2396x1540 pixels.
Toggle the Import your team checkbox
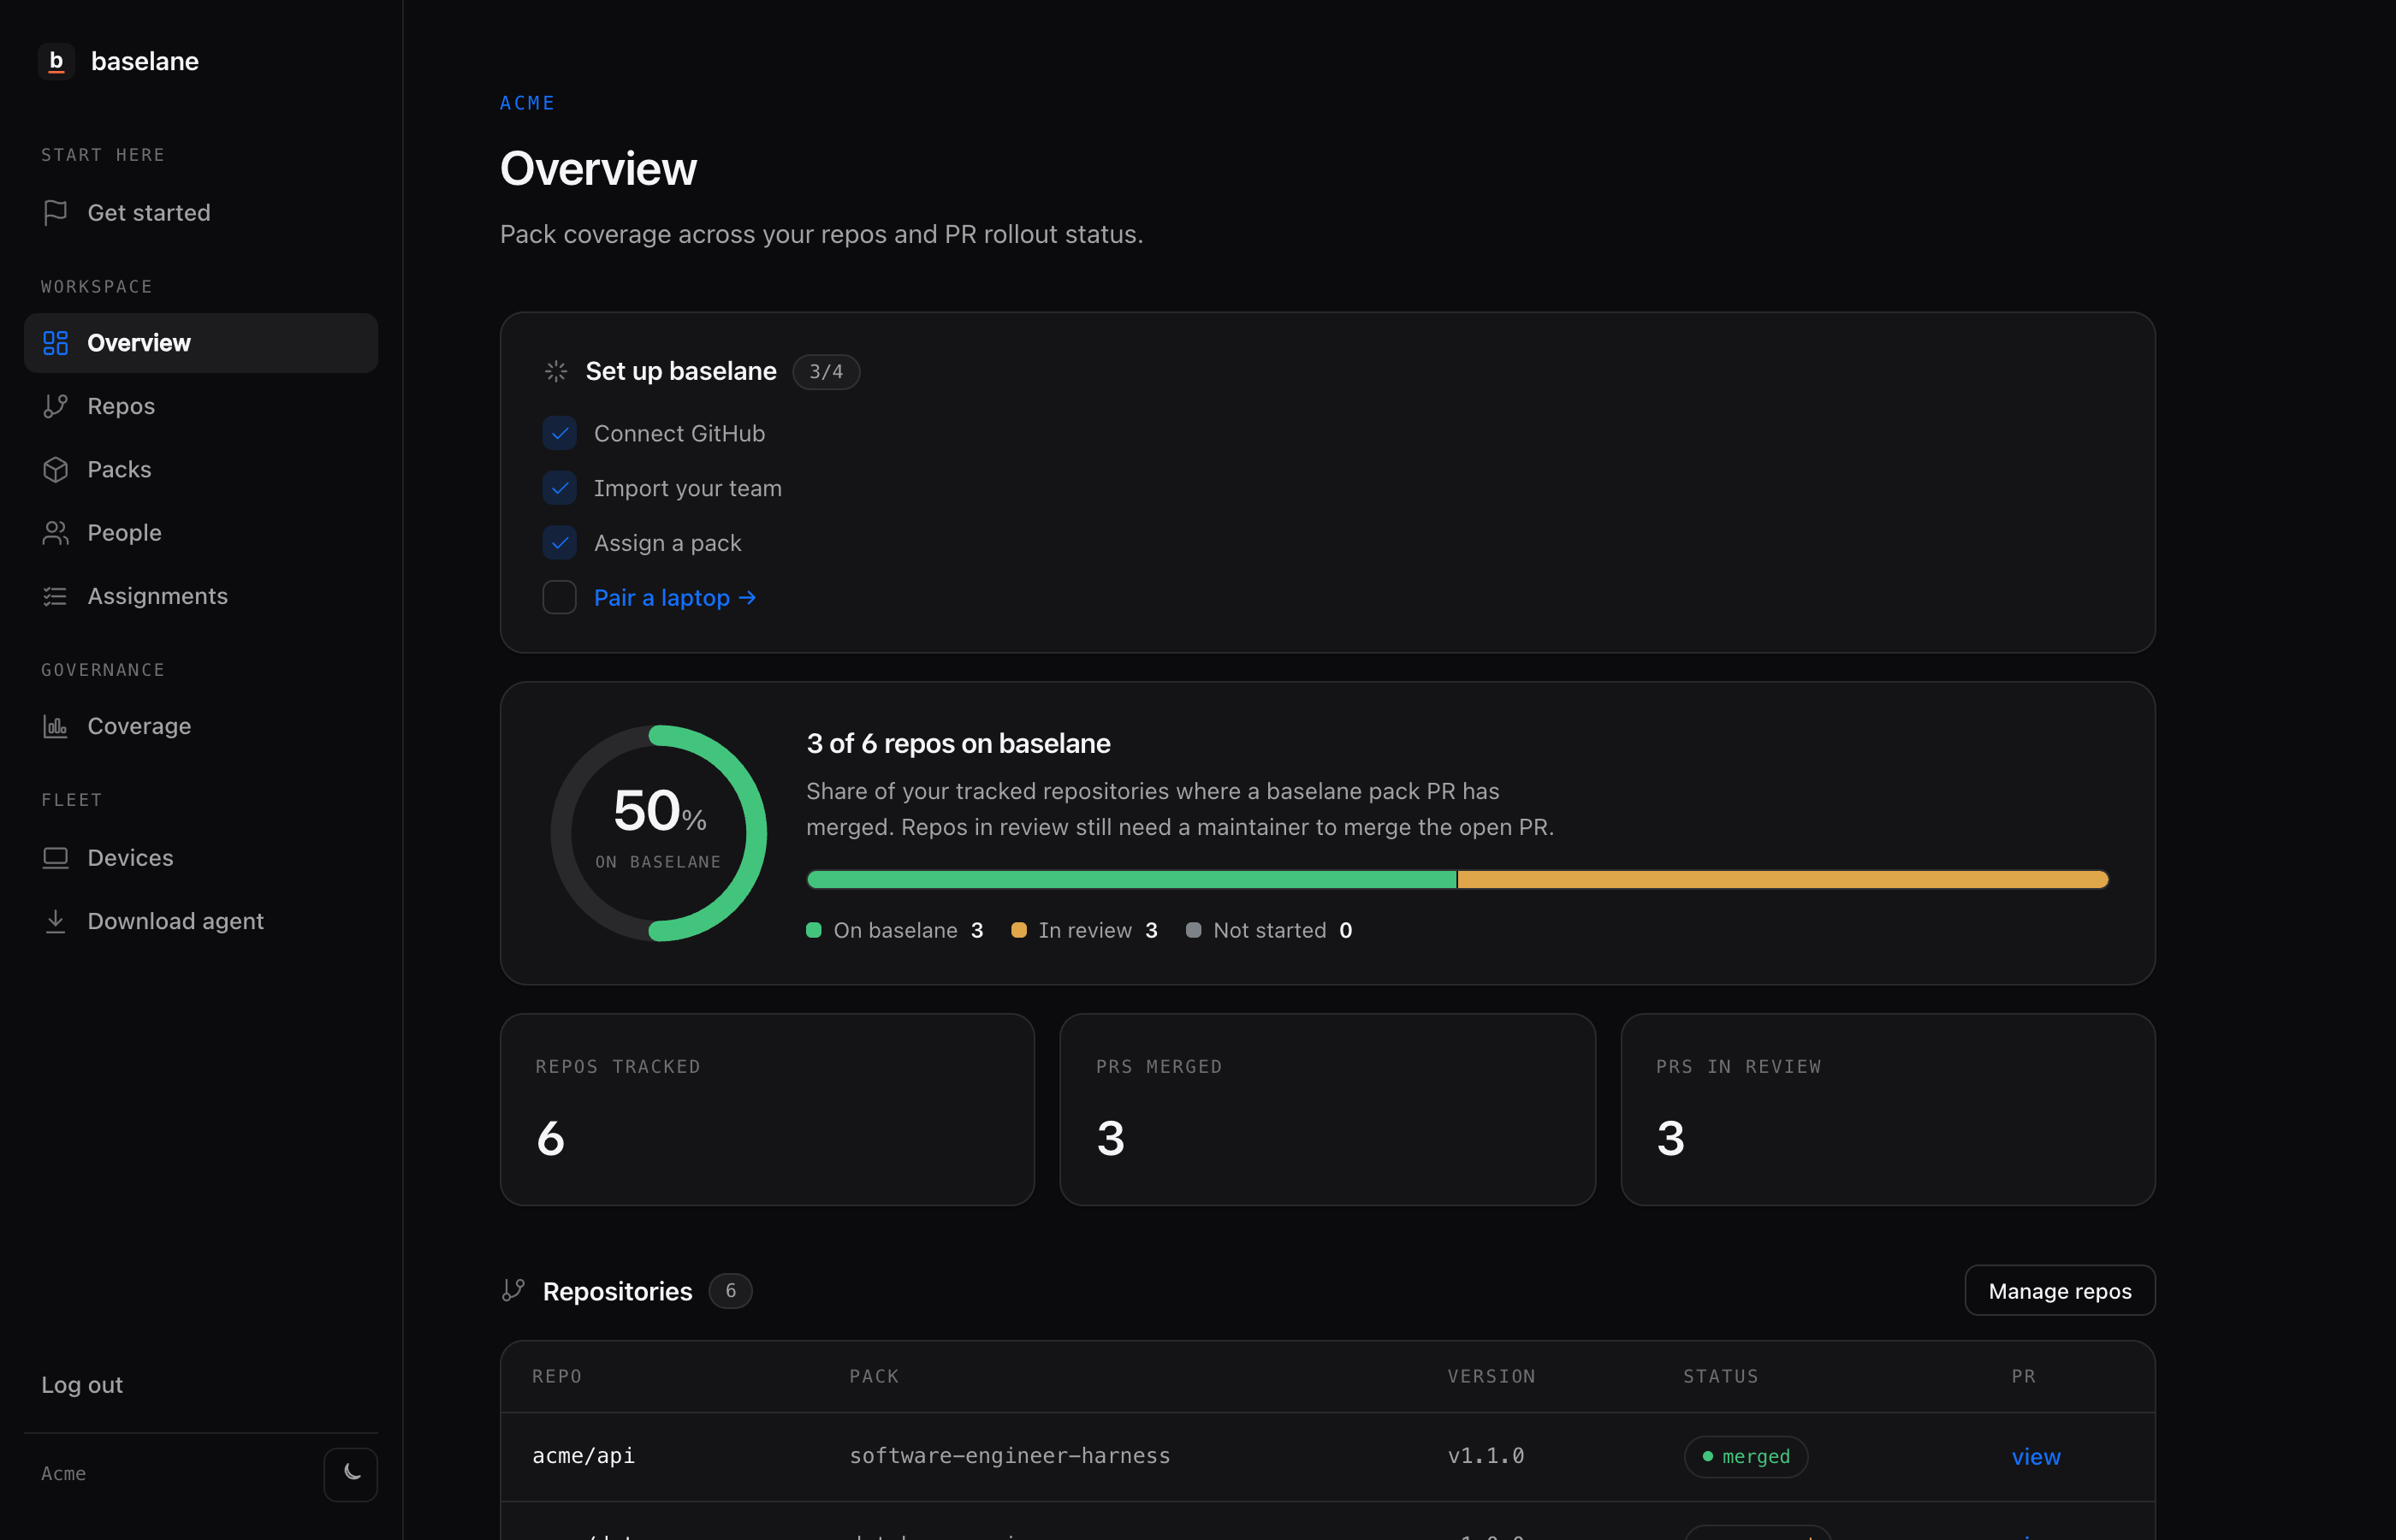click(560, 488)
